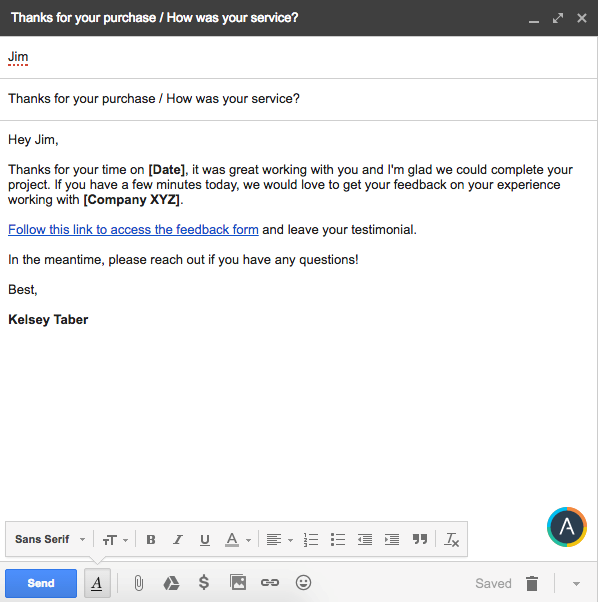Screen dimensions: 598x602
Task: Discard draft with the trash icon
Action: tap(532, 583)
